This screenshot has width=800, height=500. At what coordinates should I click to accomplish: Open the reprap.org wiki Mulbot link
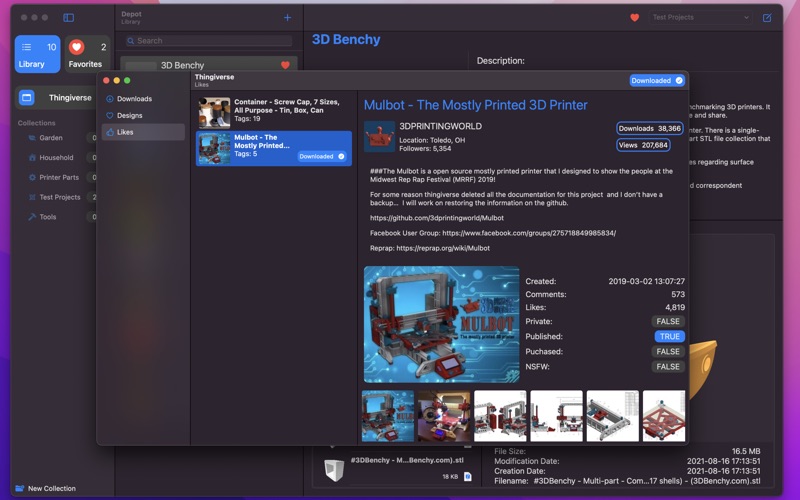click(x=443, y=248)
